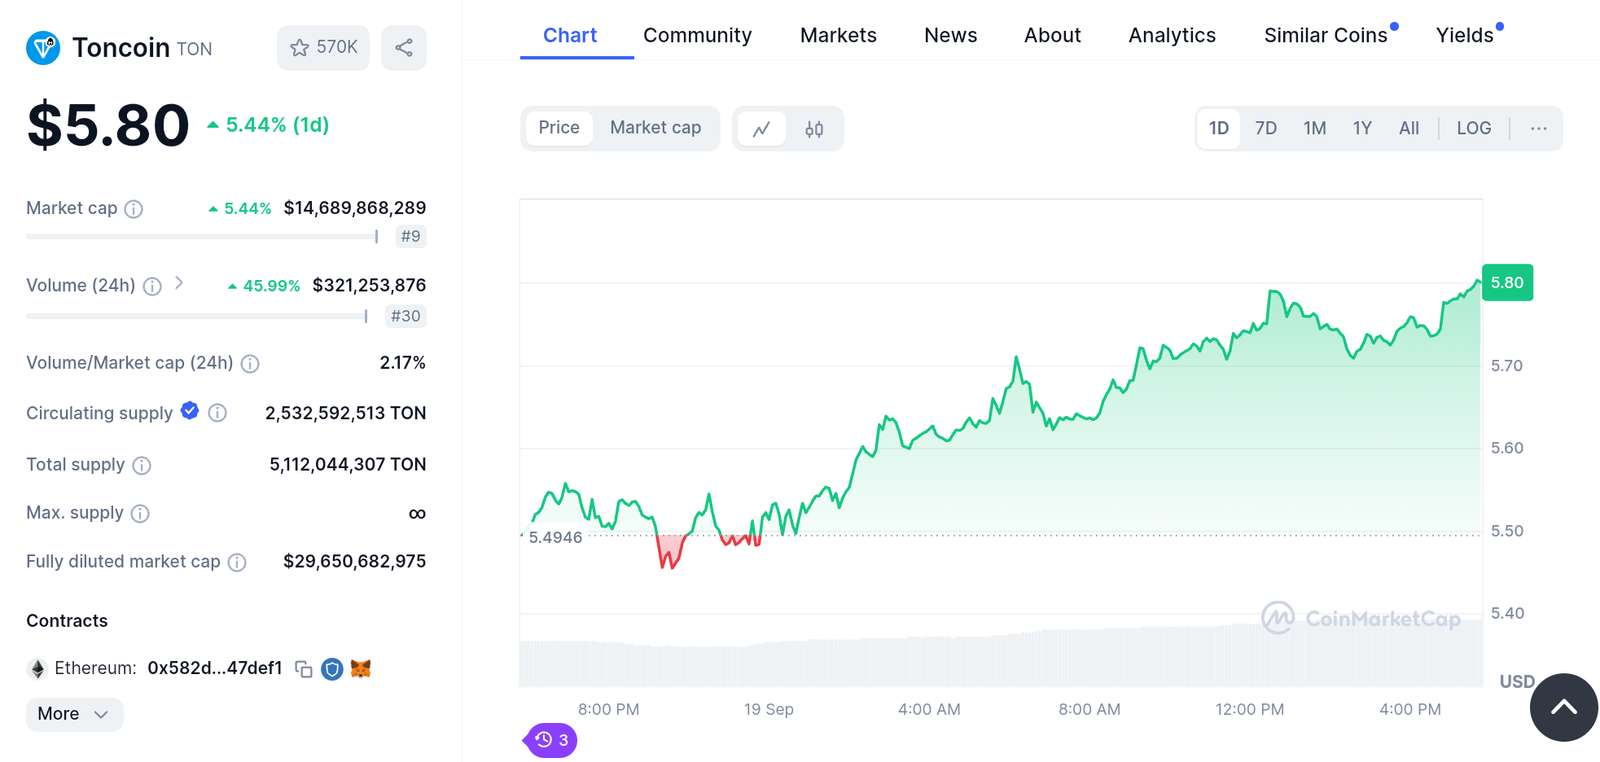The height and width of the screenshot is (762, 1600).
Task: Click the scroll to top arrow button
Action: pos(1564,707)
